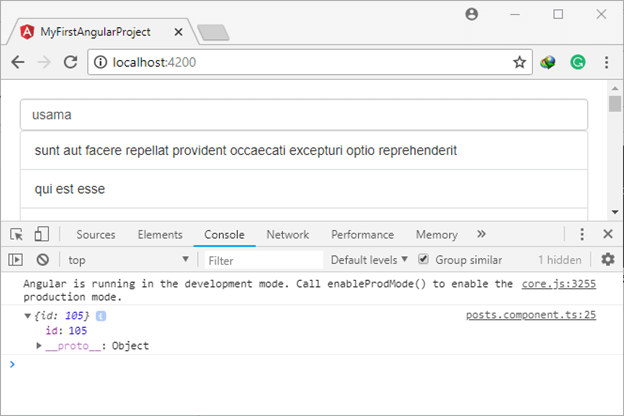Expand the __proto__ Object entry
Screen dimensions: 624x416
coord(39,346)
